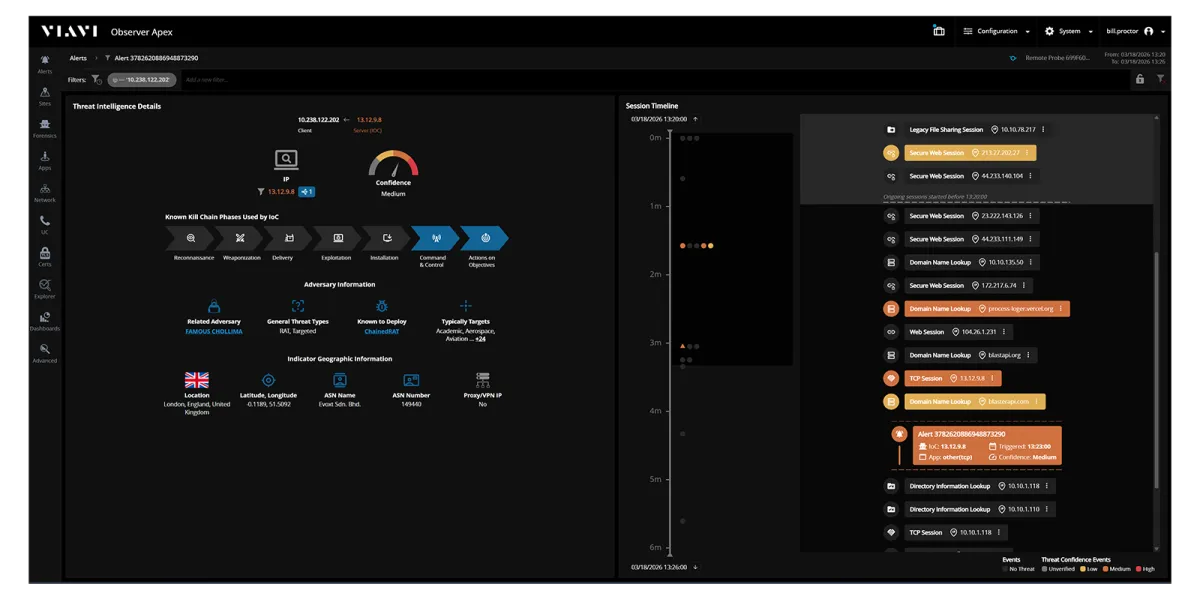Open Alerts in the left sidebar
The image size is (1200, 593).
coord(45,63)
